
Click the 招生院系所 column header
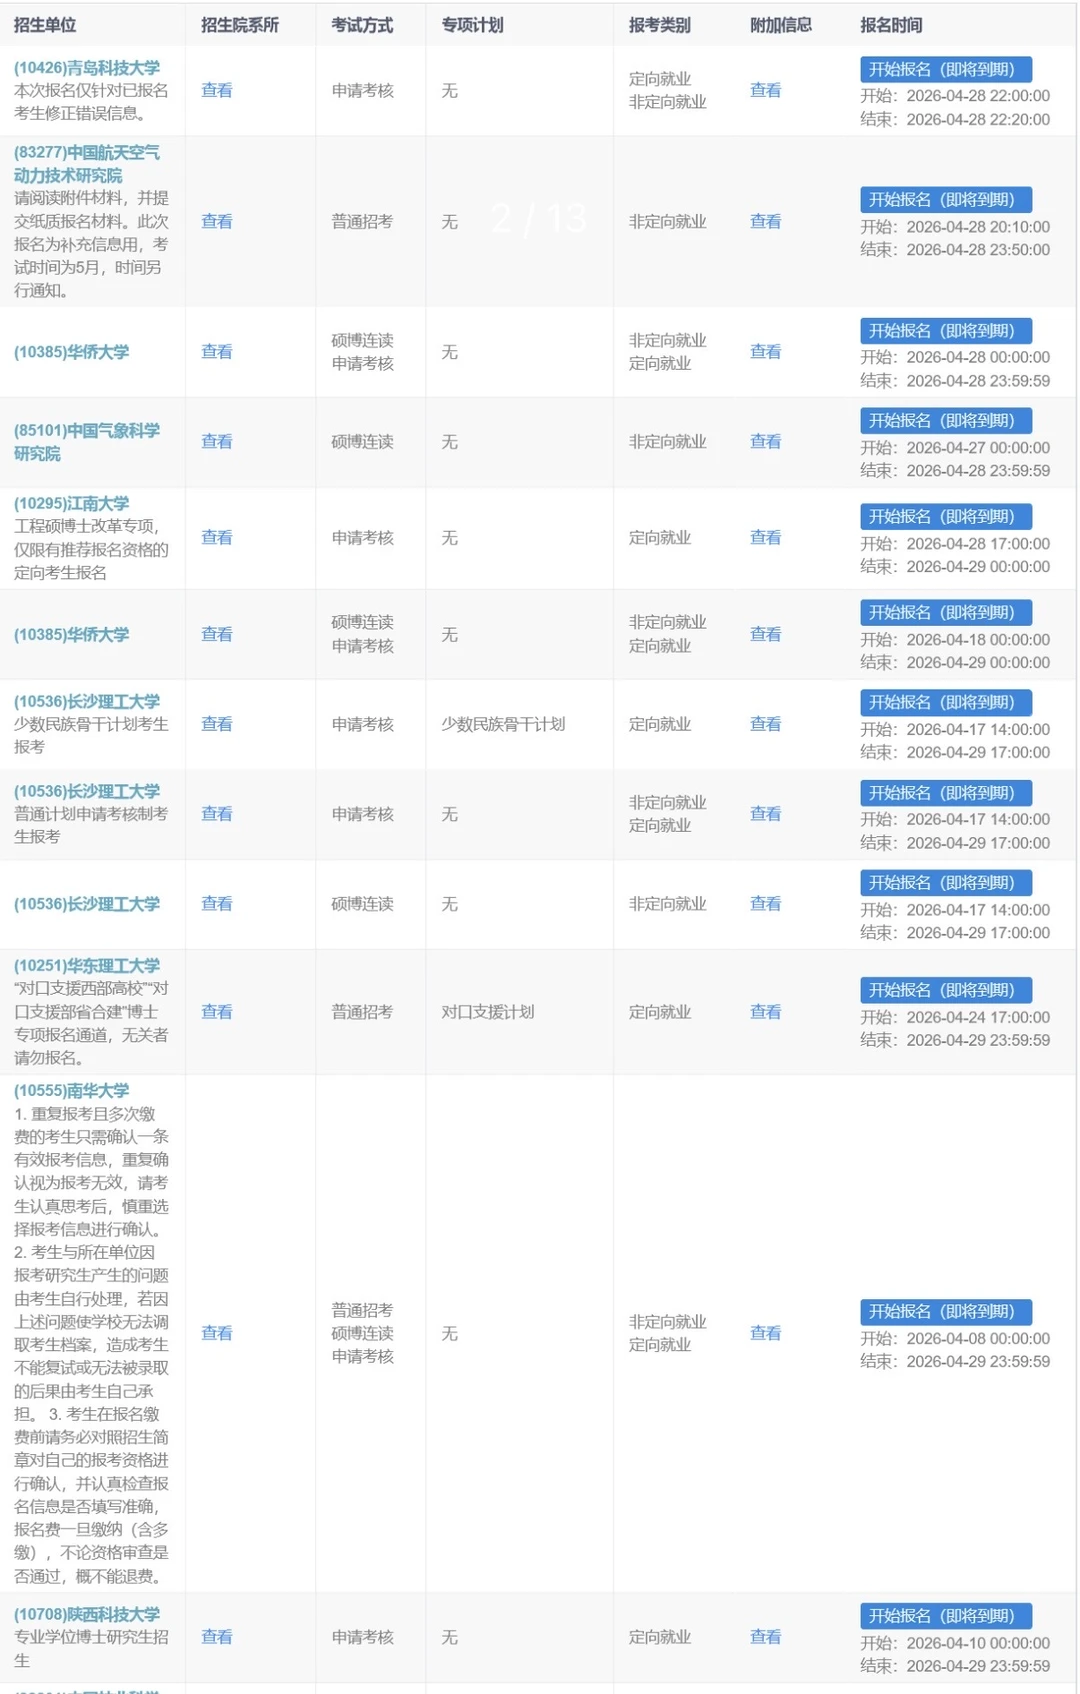pos(240,25)
